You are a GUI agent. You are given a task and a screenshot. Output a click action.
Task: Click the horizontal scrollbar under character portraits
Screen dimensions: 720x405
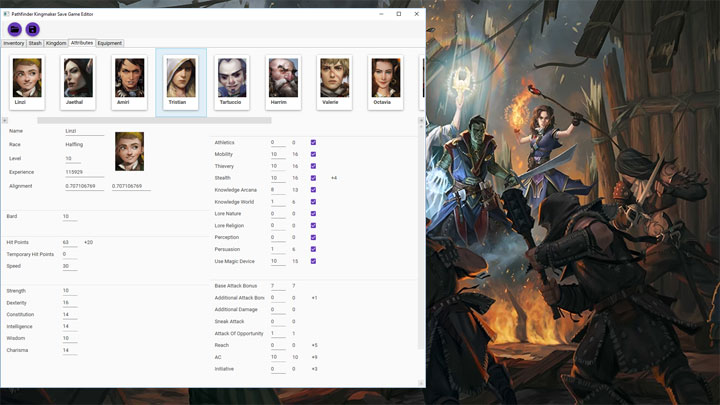tap(154, 121)
